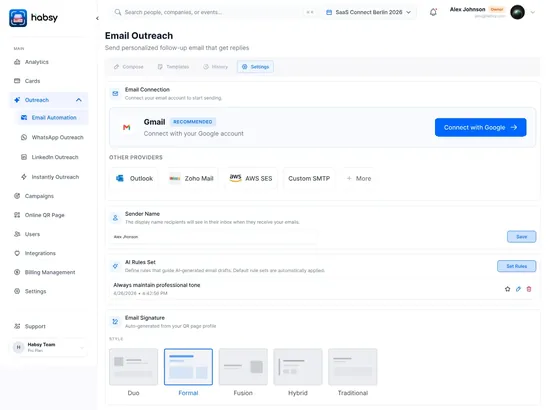Open the SaaS Connect Berlin 2026 event dropdown
Screen dimensions: 548x410
coord(368,12)
